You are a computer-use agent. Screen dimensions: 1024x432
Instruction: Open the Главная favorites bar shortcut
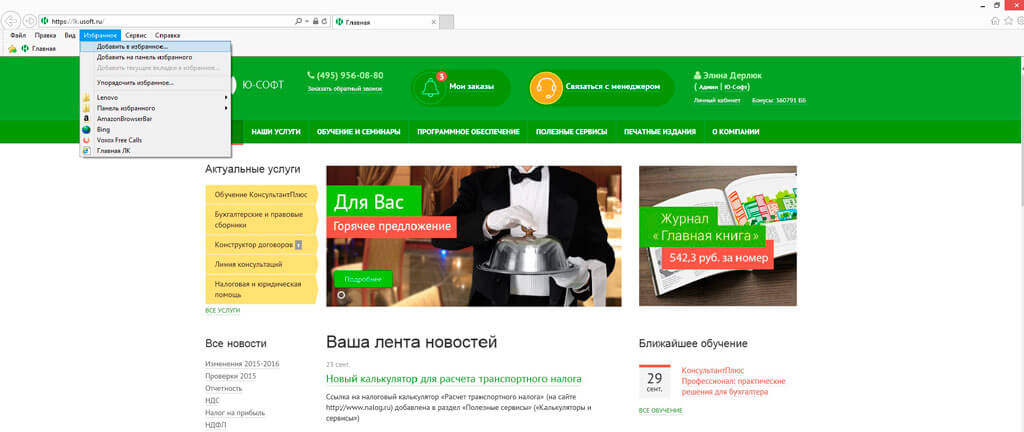point(39,49)
